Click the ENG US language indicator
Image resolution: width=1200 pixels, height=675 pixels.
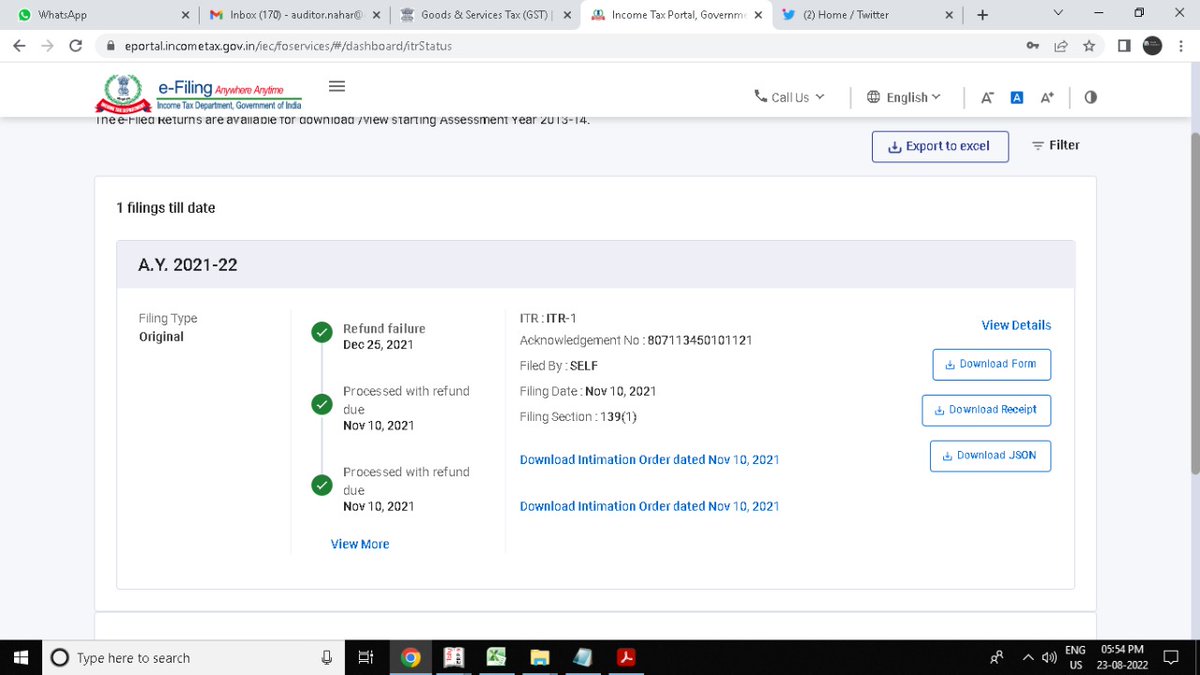[x=1075, y=657]
